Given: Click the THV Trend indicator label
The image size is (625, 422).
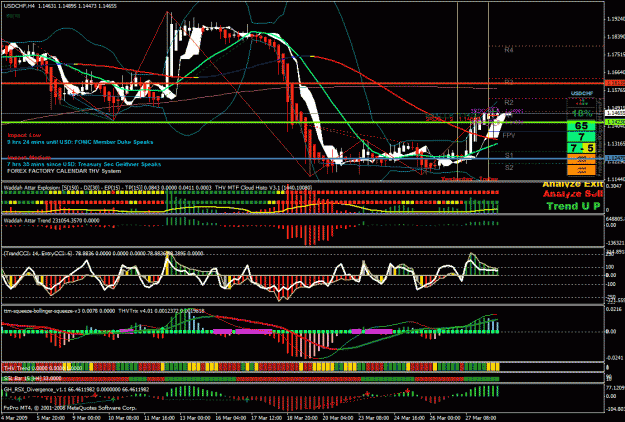Looking at the screenshot, I should [x=43, y=368].
